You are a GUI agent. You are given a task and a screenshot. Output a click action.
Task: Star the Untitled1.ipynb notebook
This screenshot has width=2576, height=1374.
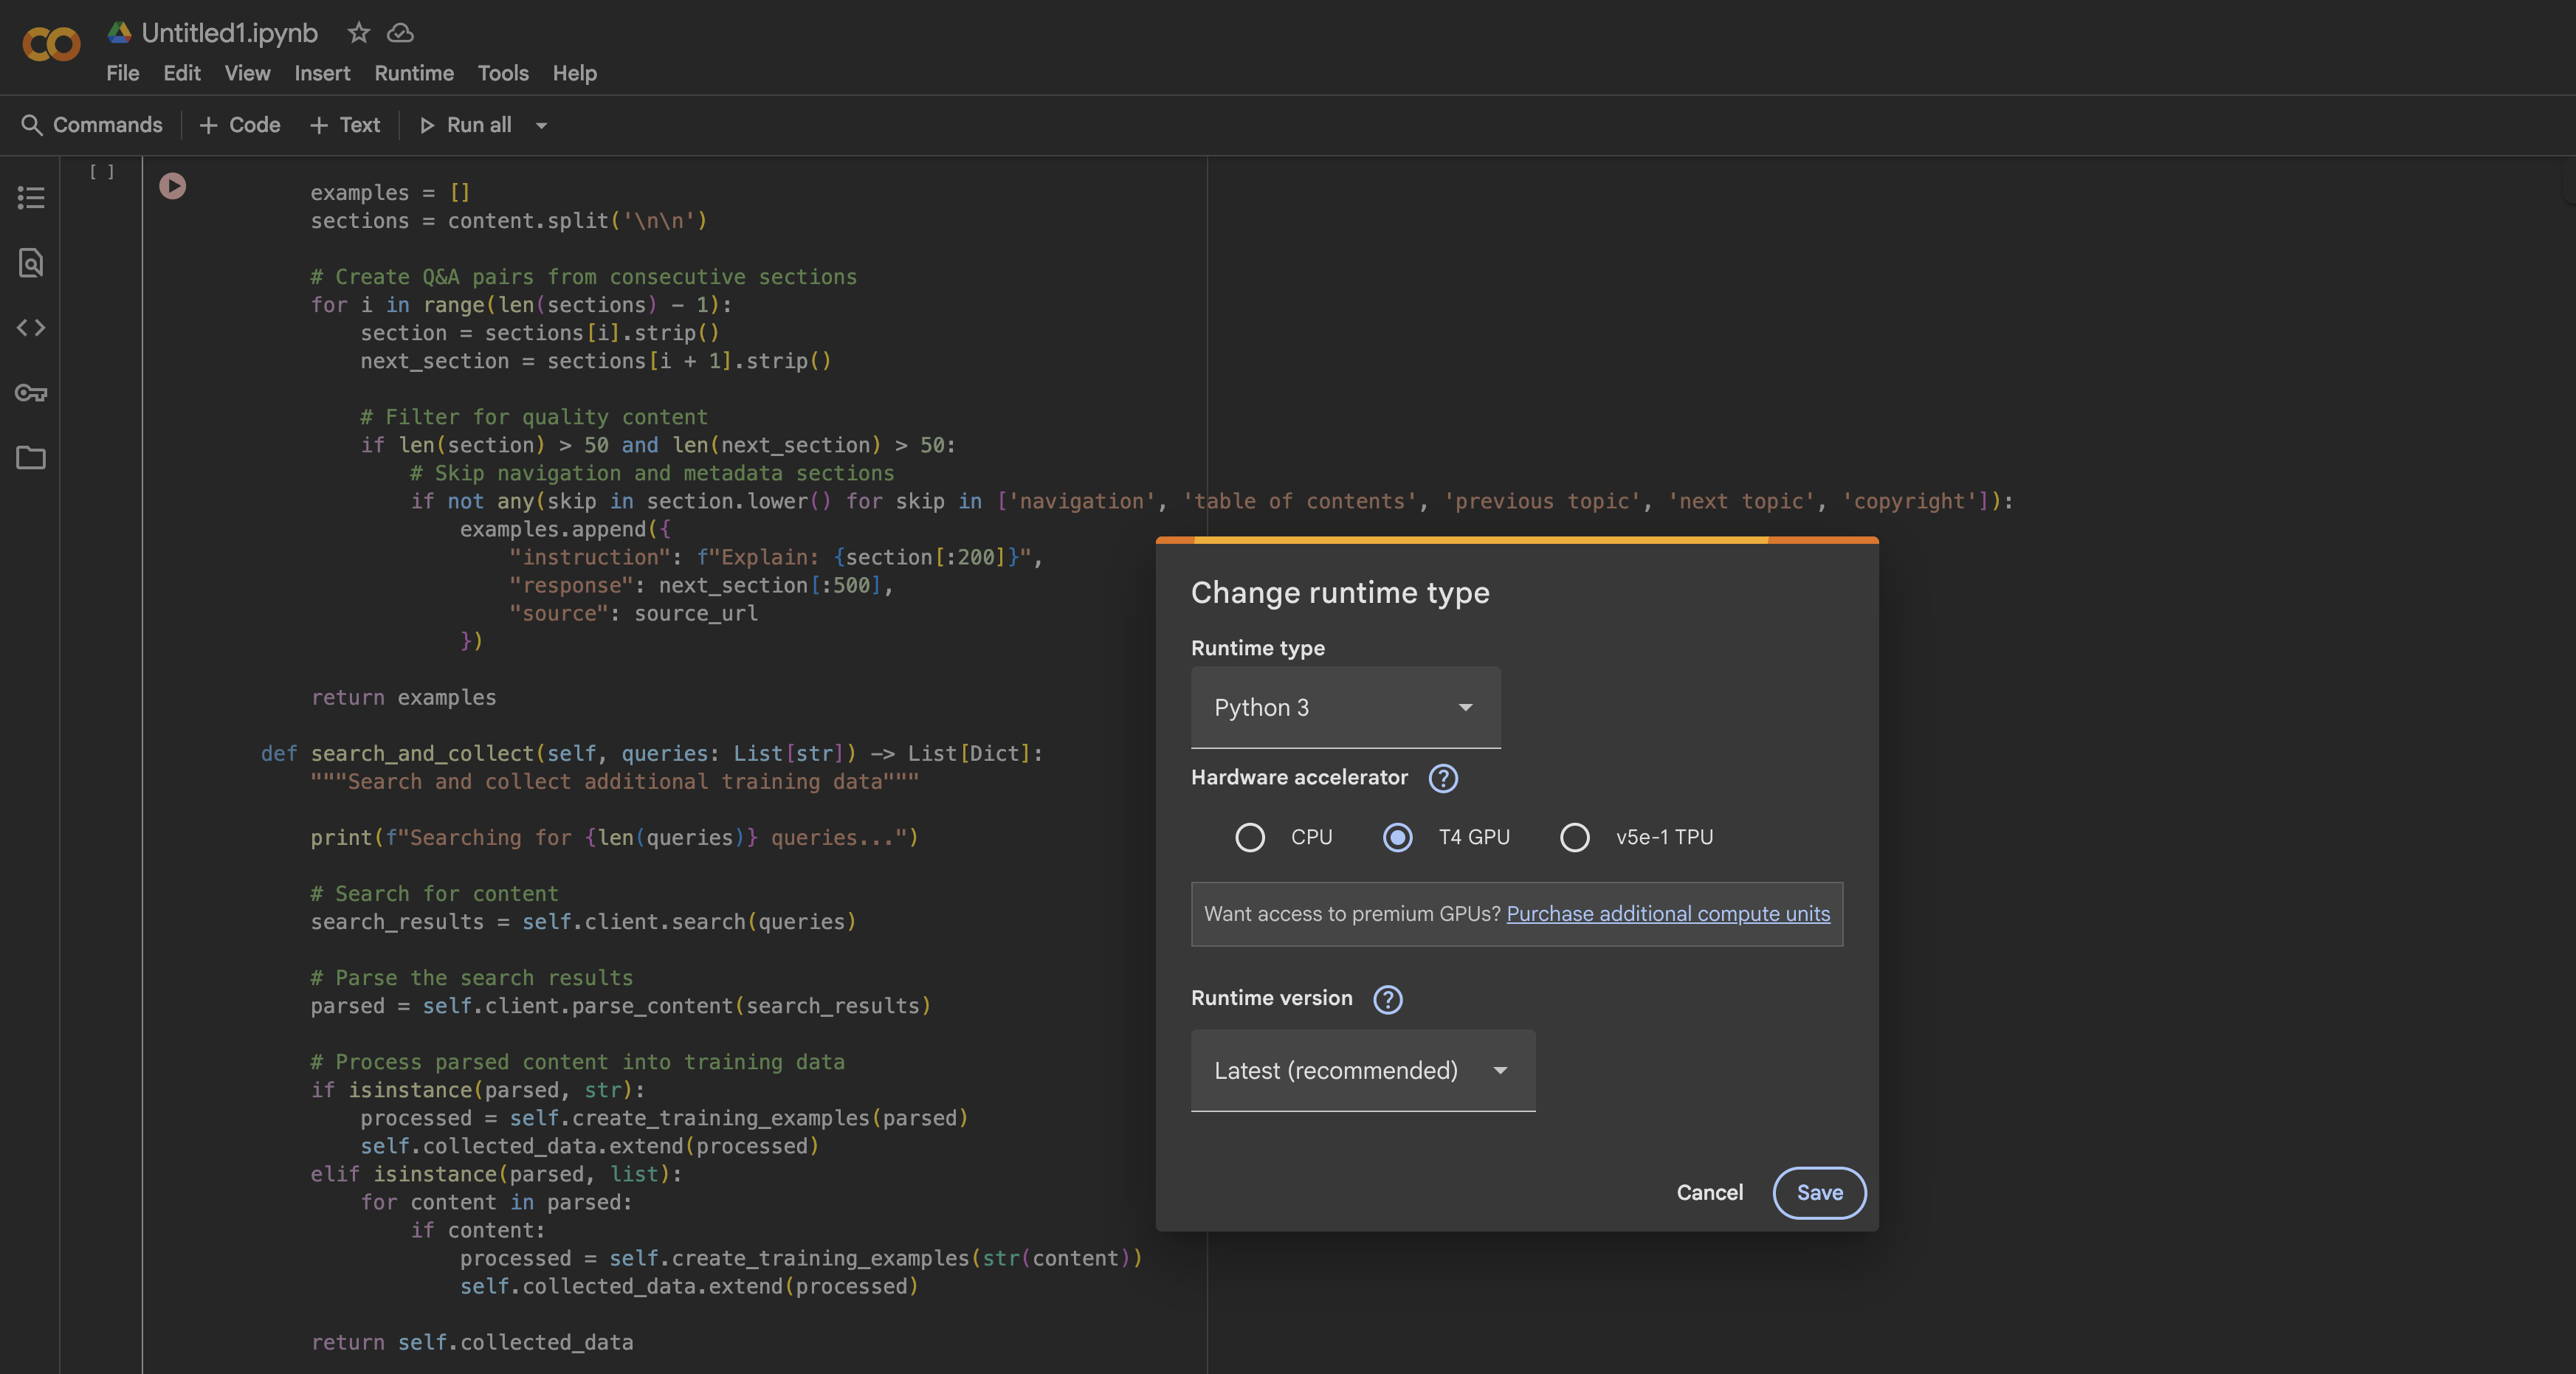click(358, 33)
